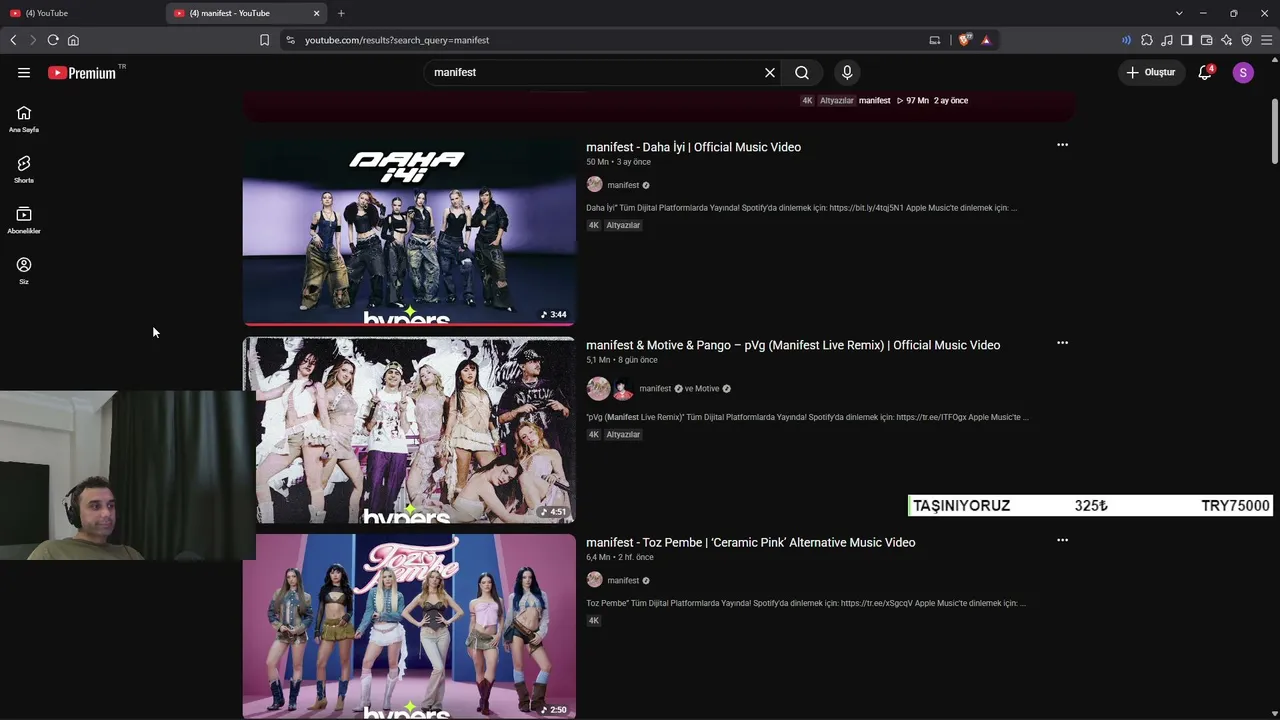Open the account avatar menu
This screenshot has width=1280, height=720.
[1243, 72]
